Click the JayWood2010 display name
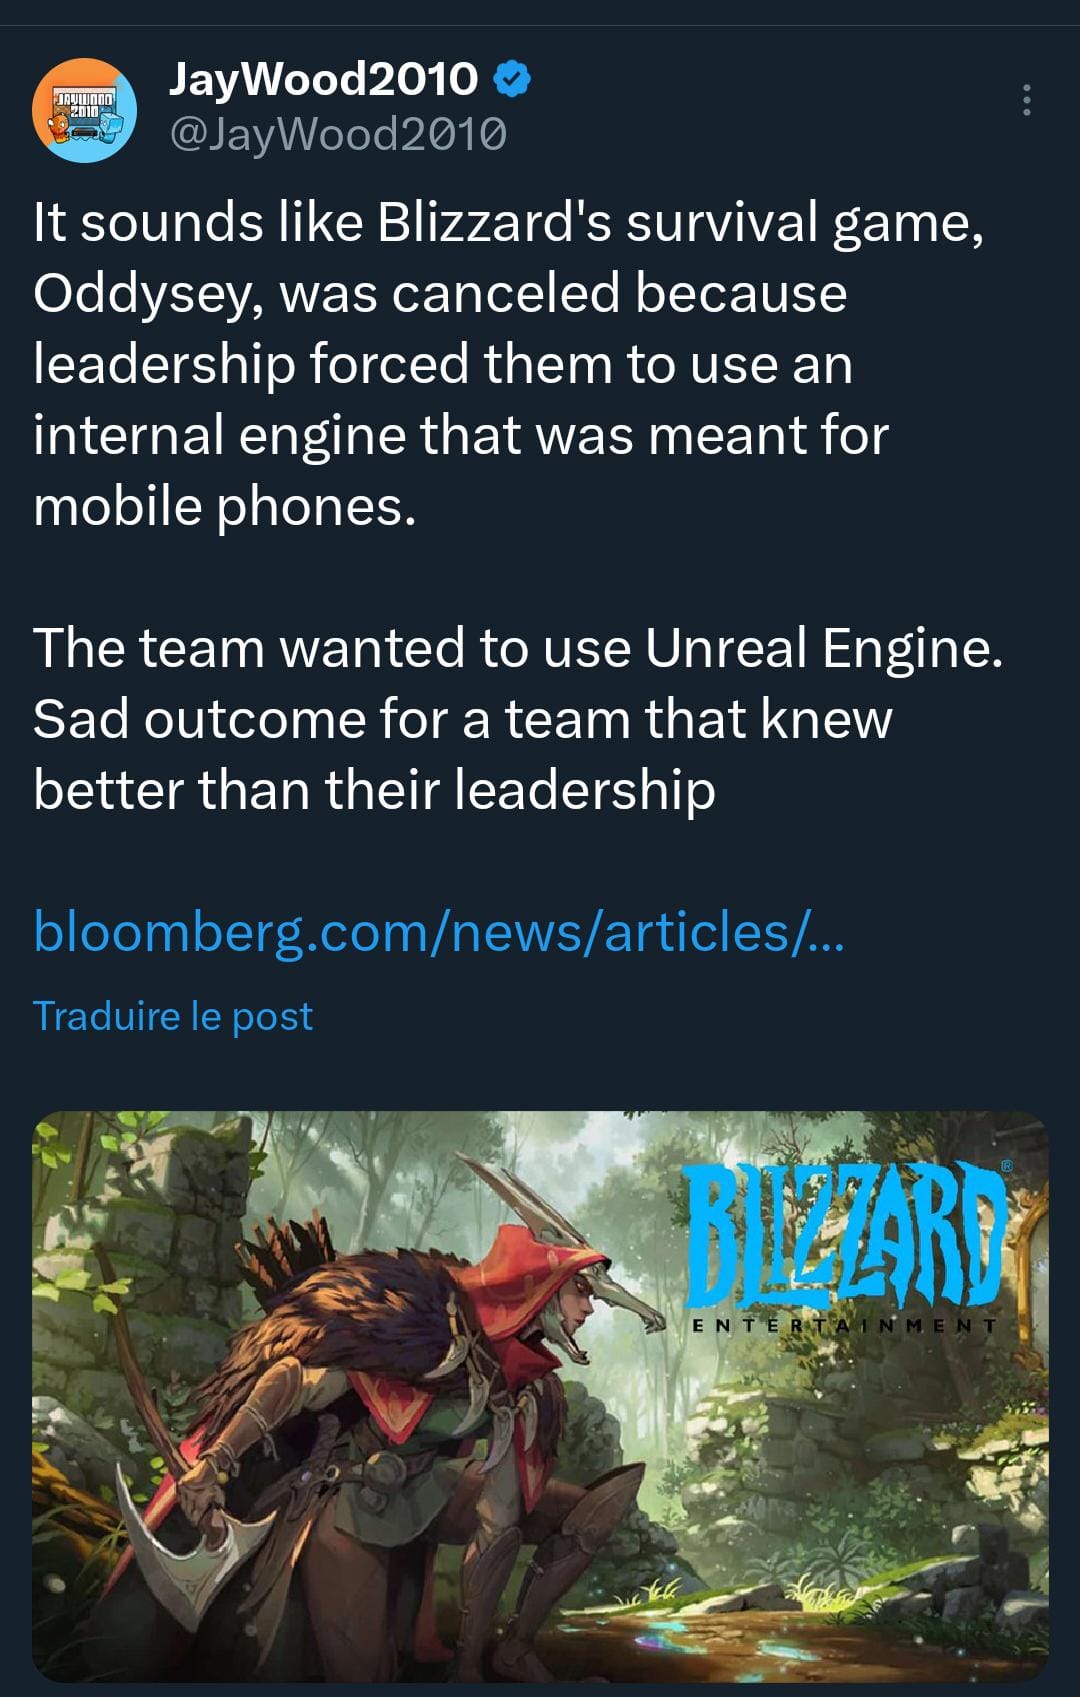Image resolution: width=1080 pixels, height=1697 pixels. point(323,79)
